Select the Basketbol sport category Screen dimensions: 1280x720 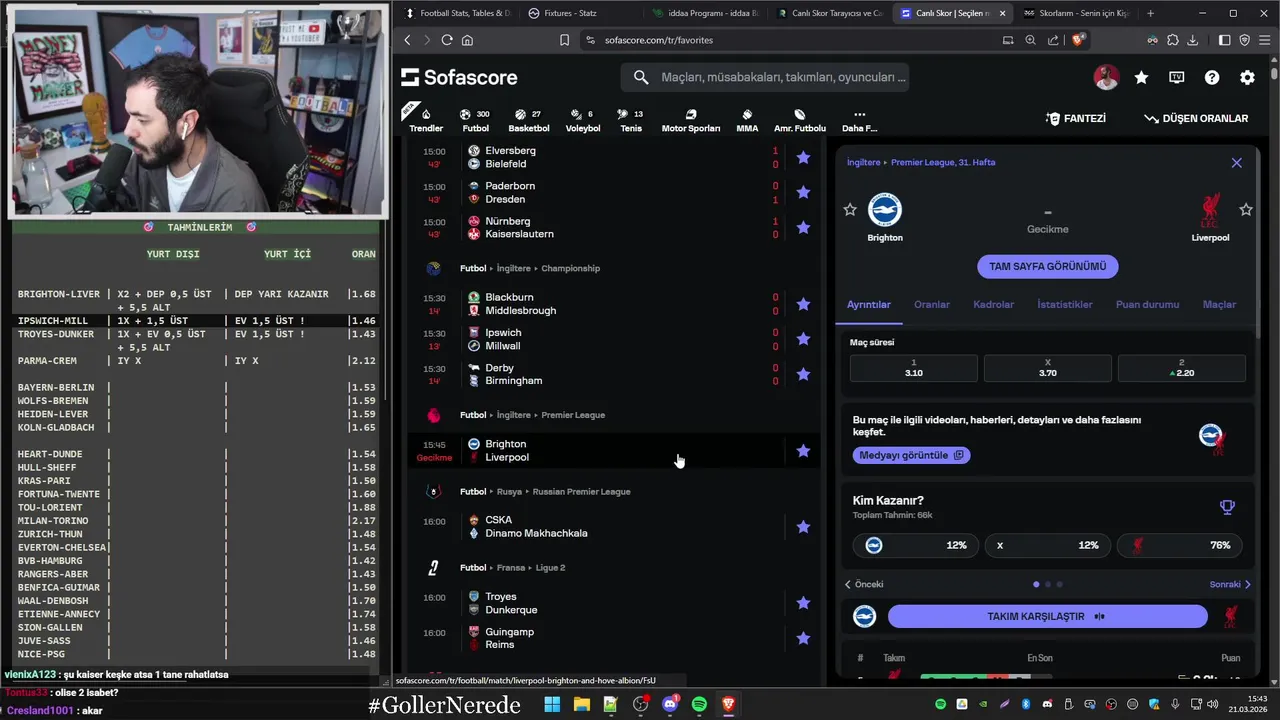(x=528, y=120)
